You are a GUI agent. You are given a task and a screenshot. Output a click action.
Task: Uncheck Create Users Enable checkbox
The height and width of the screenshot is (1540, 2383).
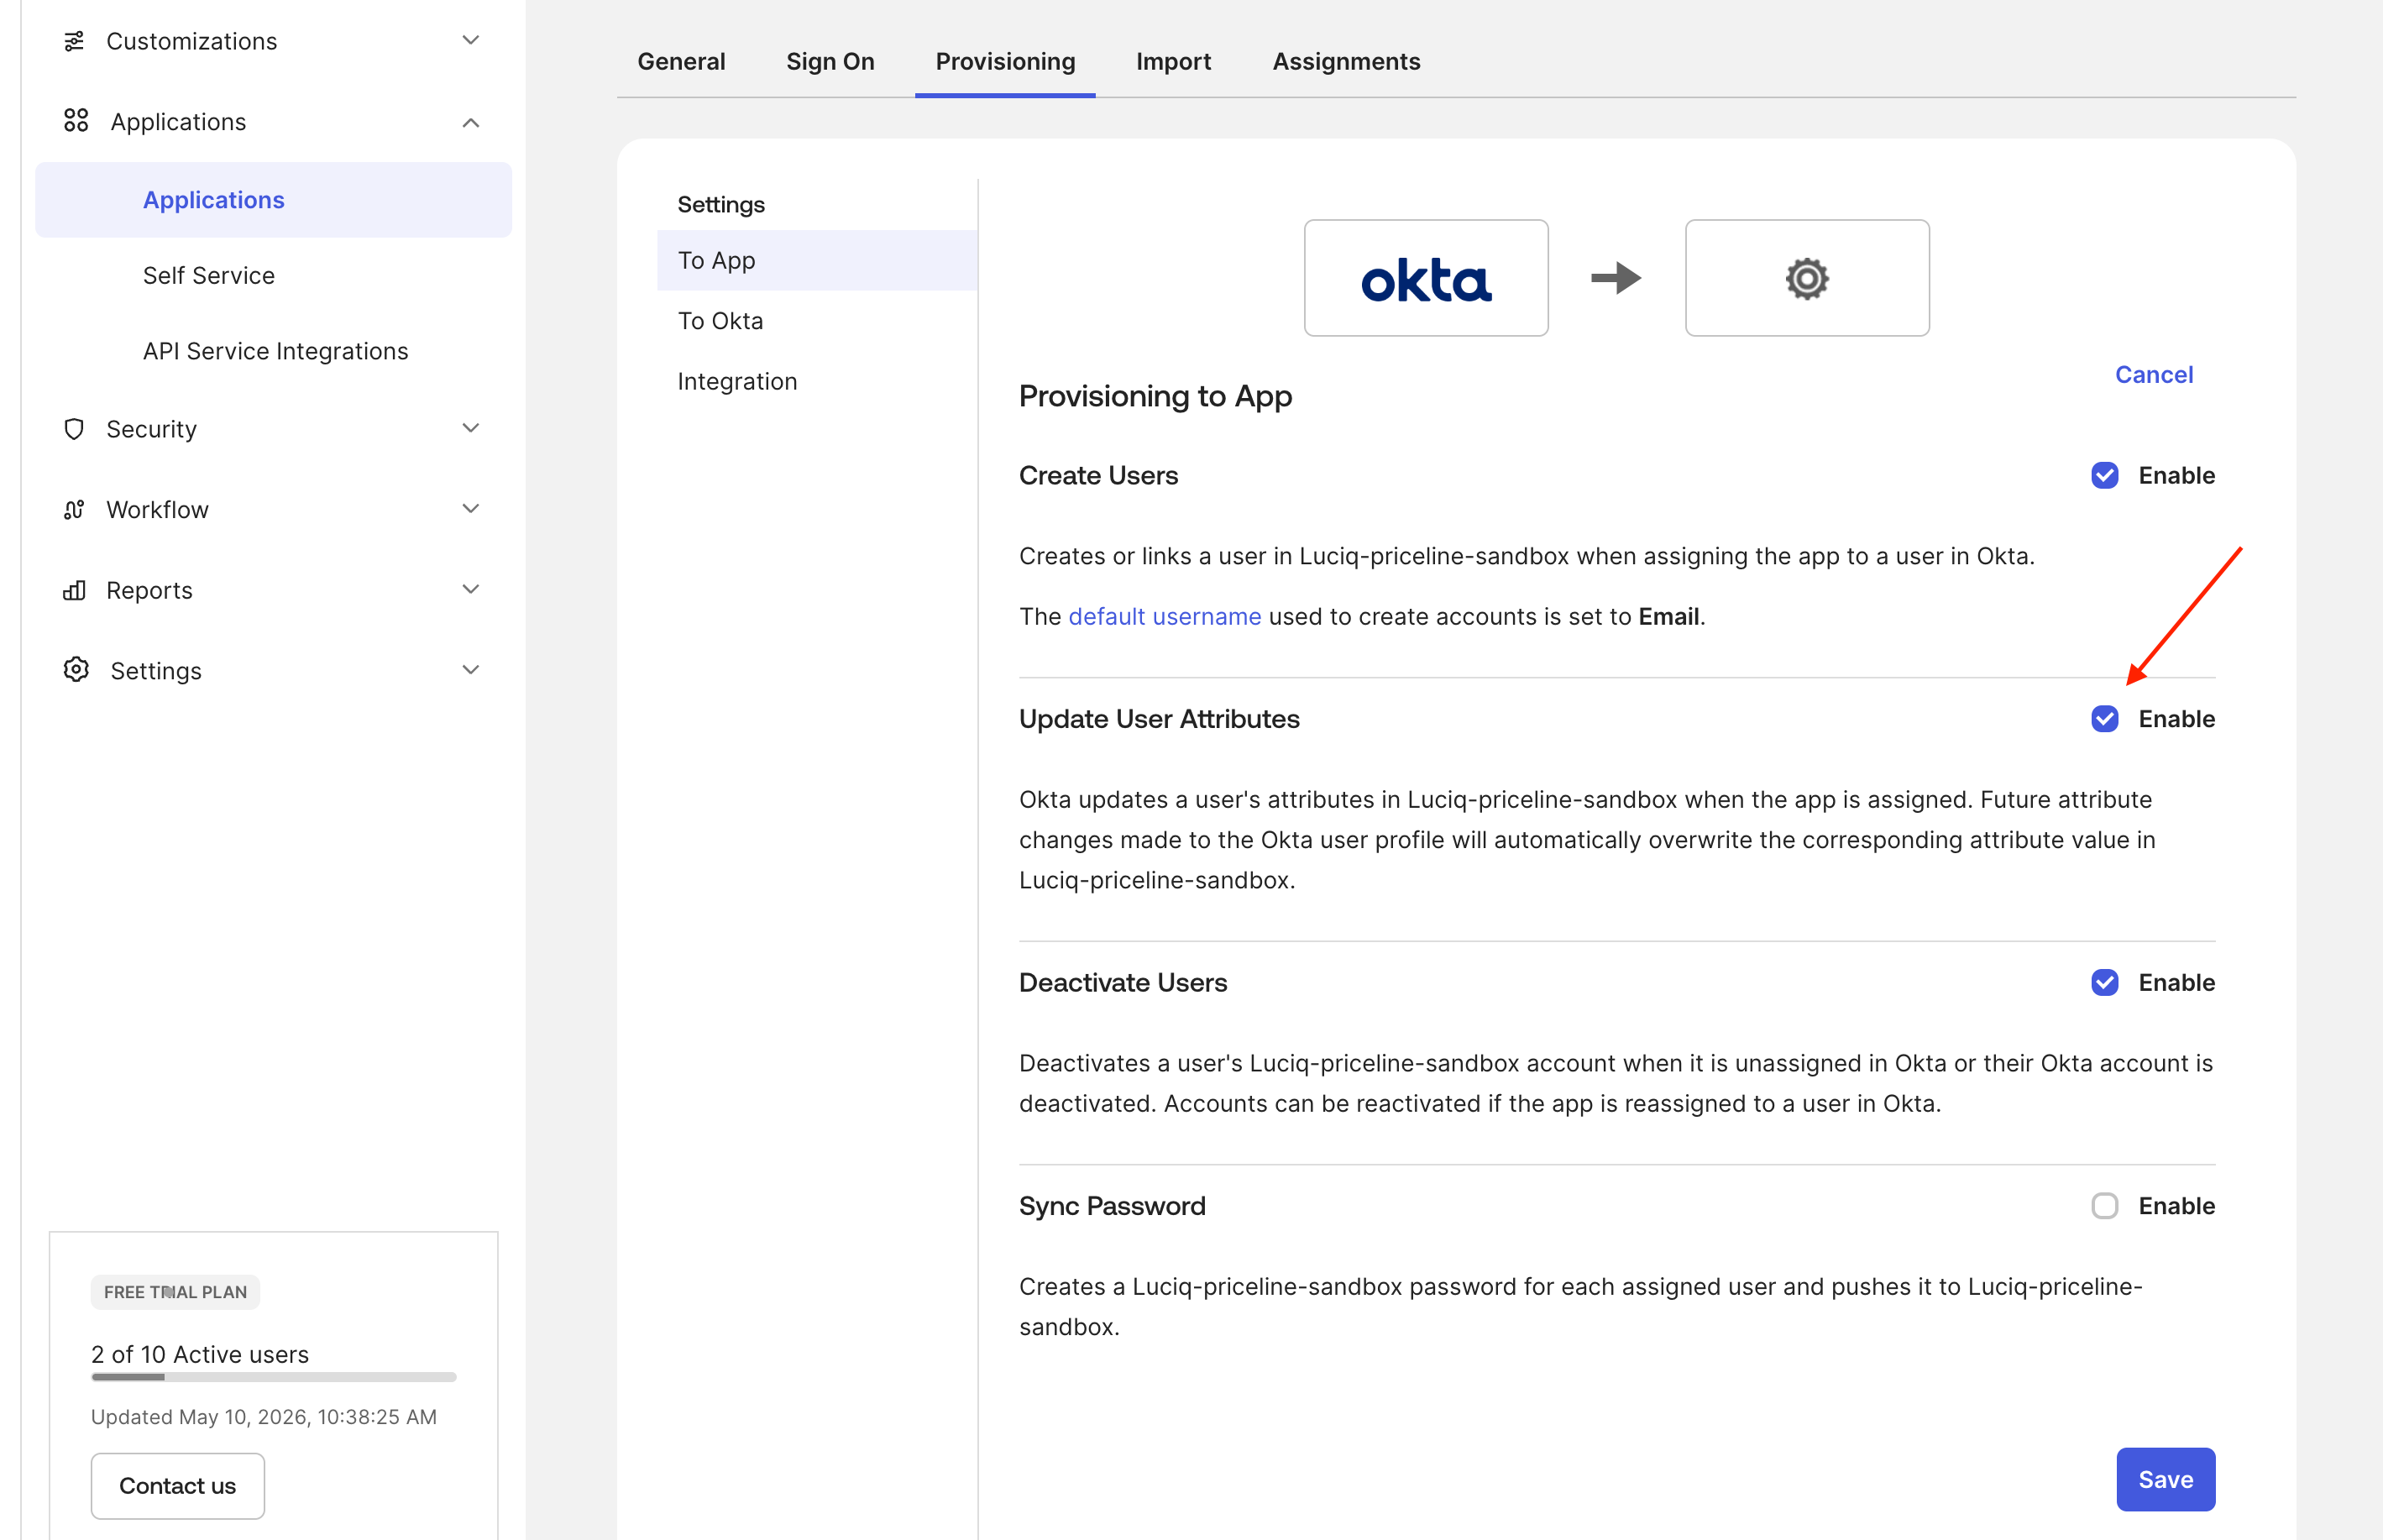pos(2104,475)
